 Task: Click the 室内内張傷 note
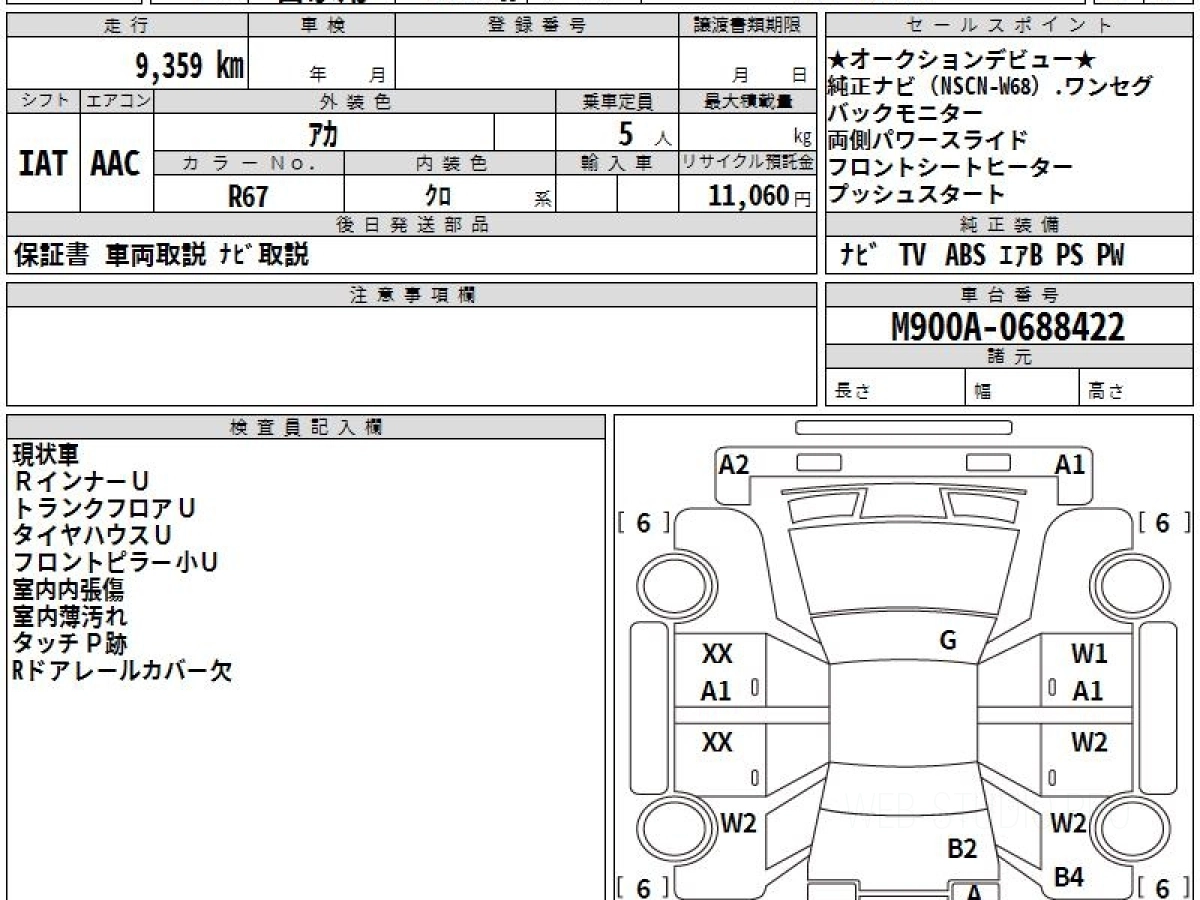69,589
